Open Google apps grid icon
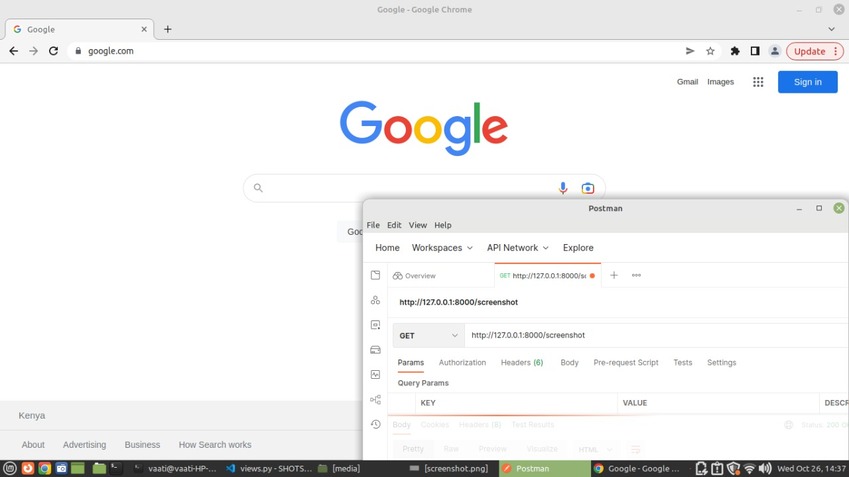Image resolution: width=849 pixels, height=477 pixels. 758,82
